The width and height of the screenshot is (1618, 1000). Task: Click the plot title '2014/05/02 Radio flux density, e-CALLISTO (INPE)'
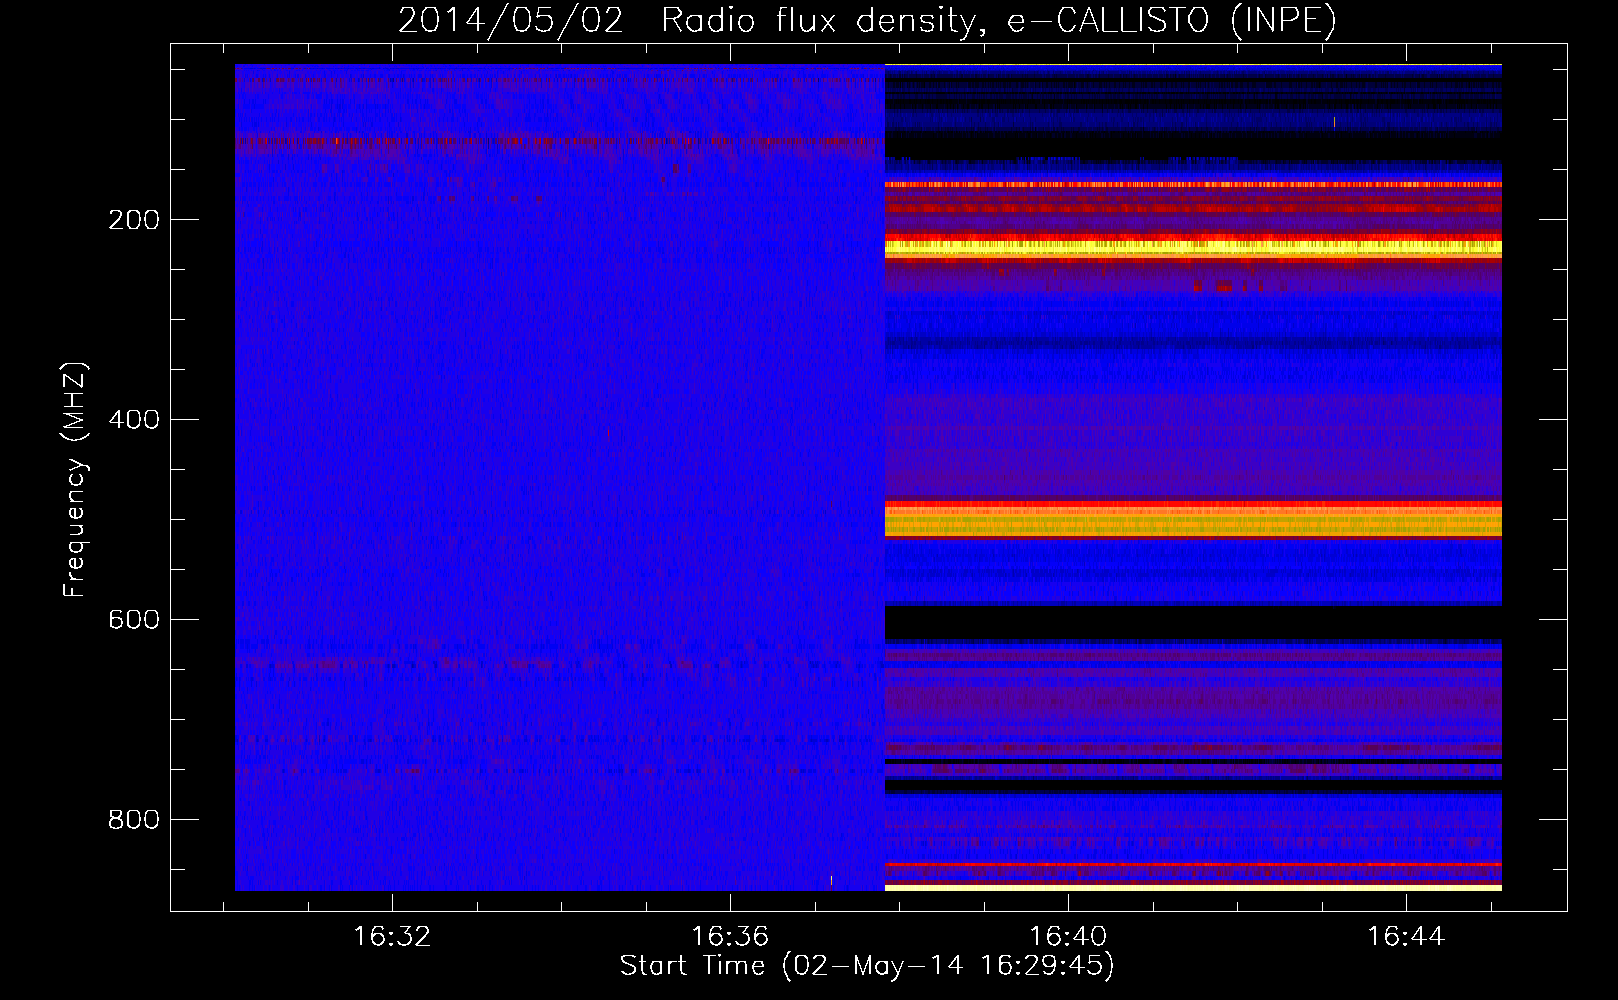pos(867,20)
